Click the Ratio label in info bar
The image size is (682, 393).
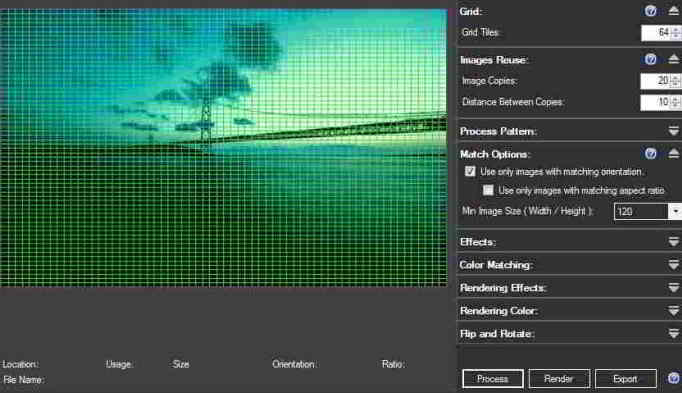pos(393,364)
